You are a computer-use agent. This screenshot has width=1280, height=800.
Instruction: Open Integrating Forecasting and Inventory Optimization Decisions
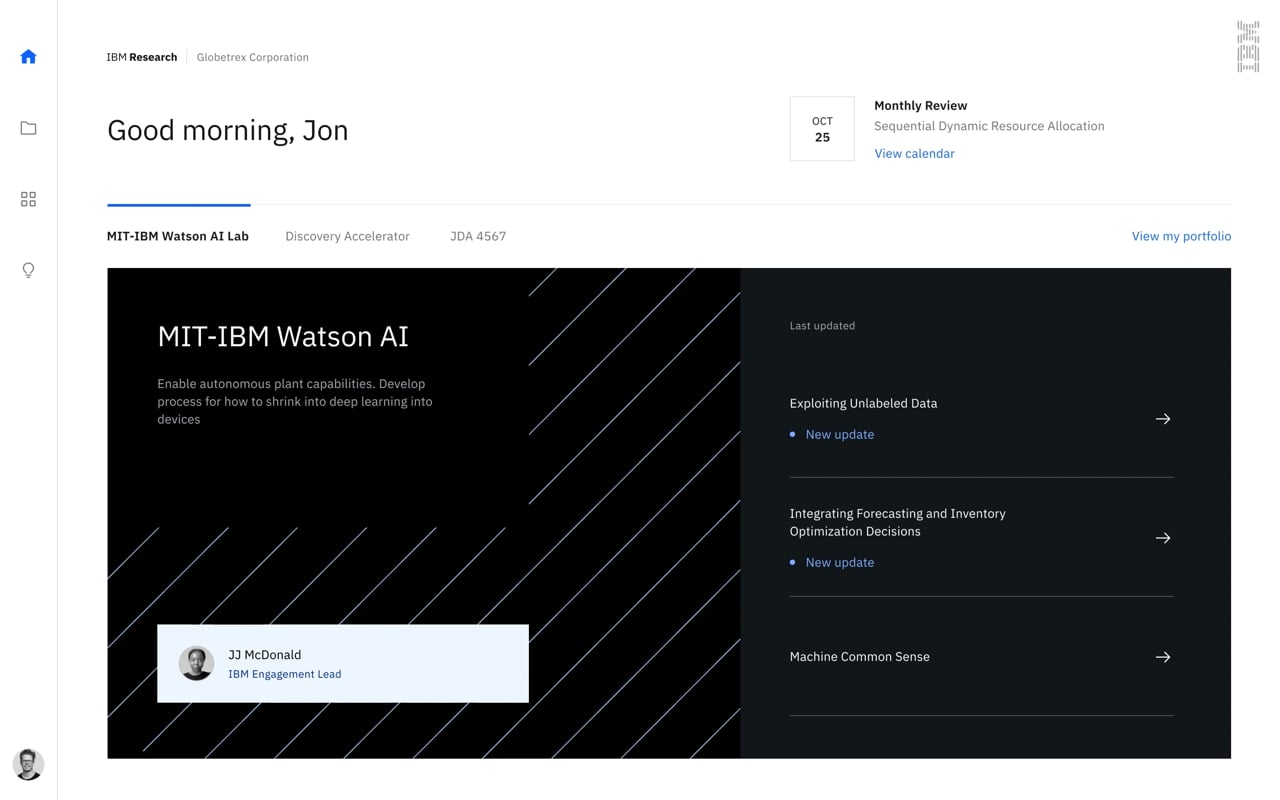click(1162, 538)
